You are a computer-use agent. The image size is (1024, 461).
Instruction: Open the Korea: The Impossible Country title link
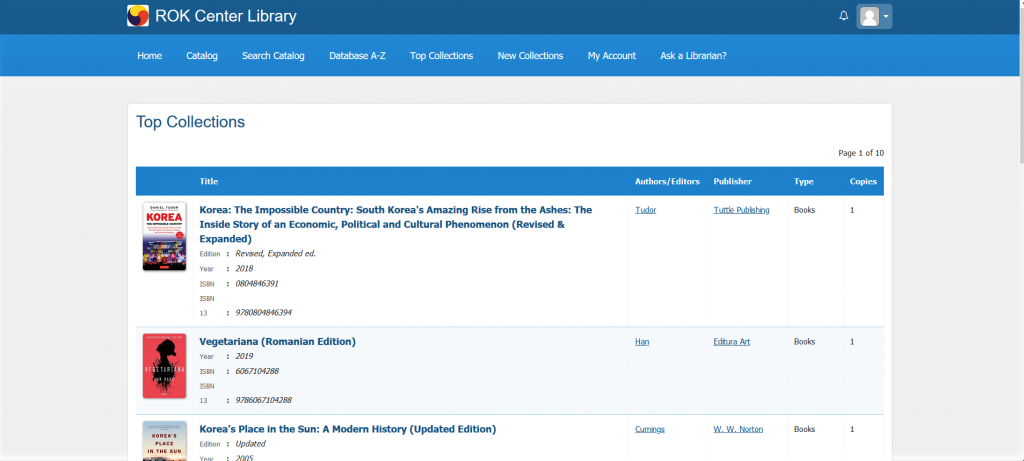396,224
